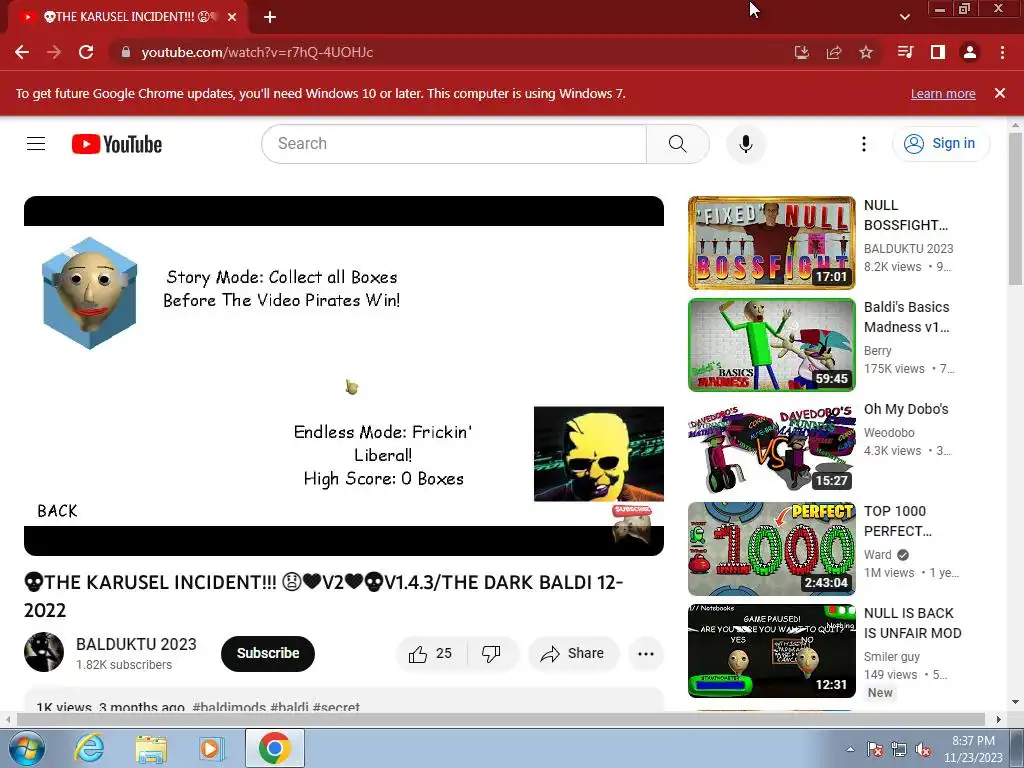Click TOP 1000 PERFECT title text
This screenshot has width=1024, height=768.
(x=898, y=521)
